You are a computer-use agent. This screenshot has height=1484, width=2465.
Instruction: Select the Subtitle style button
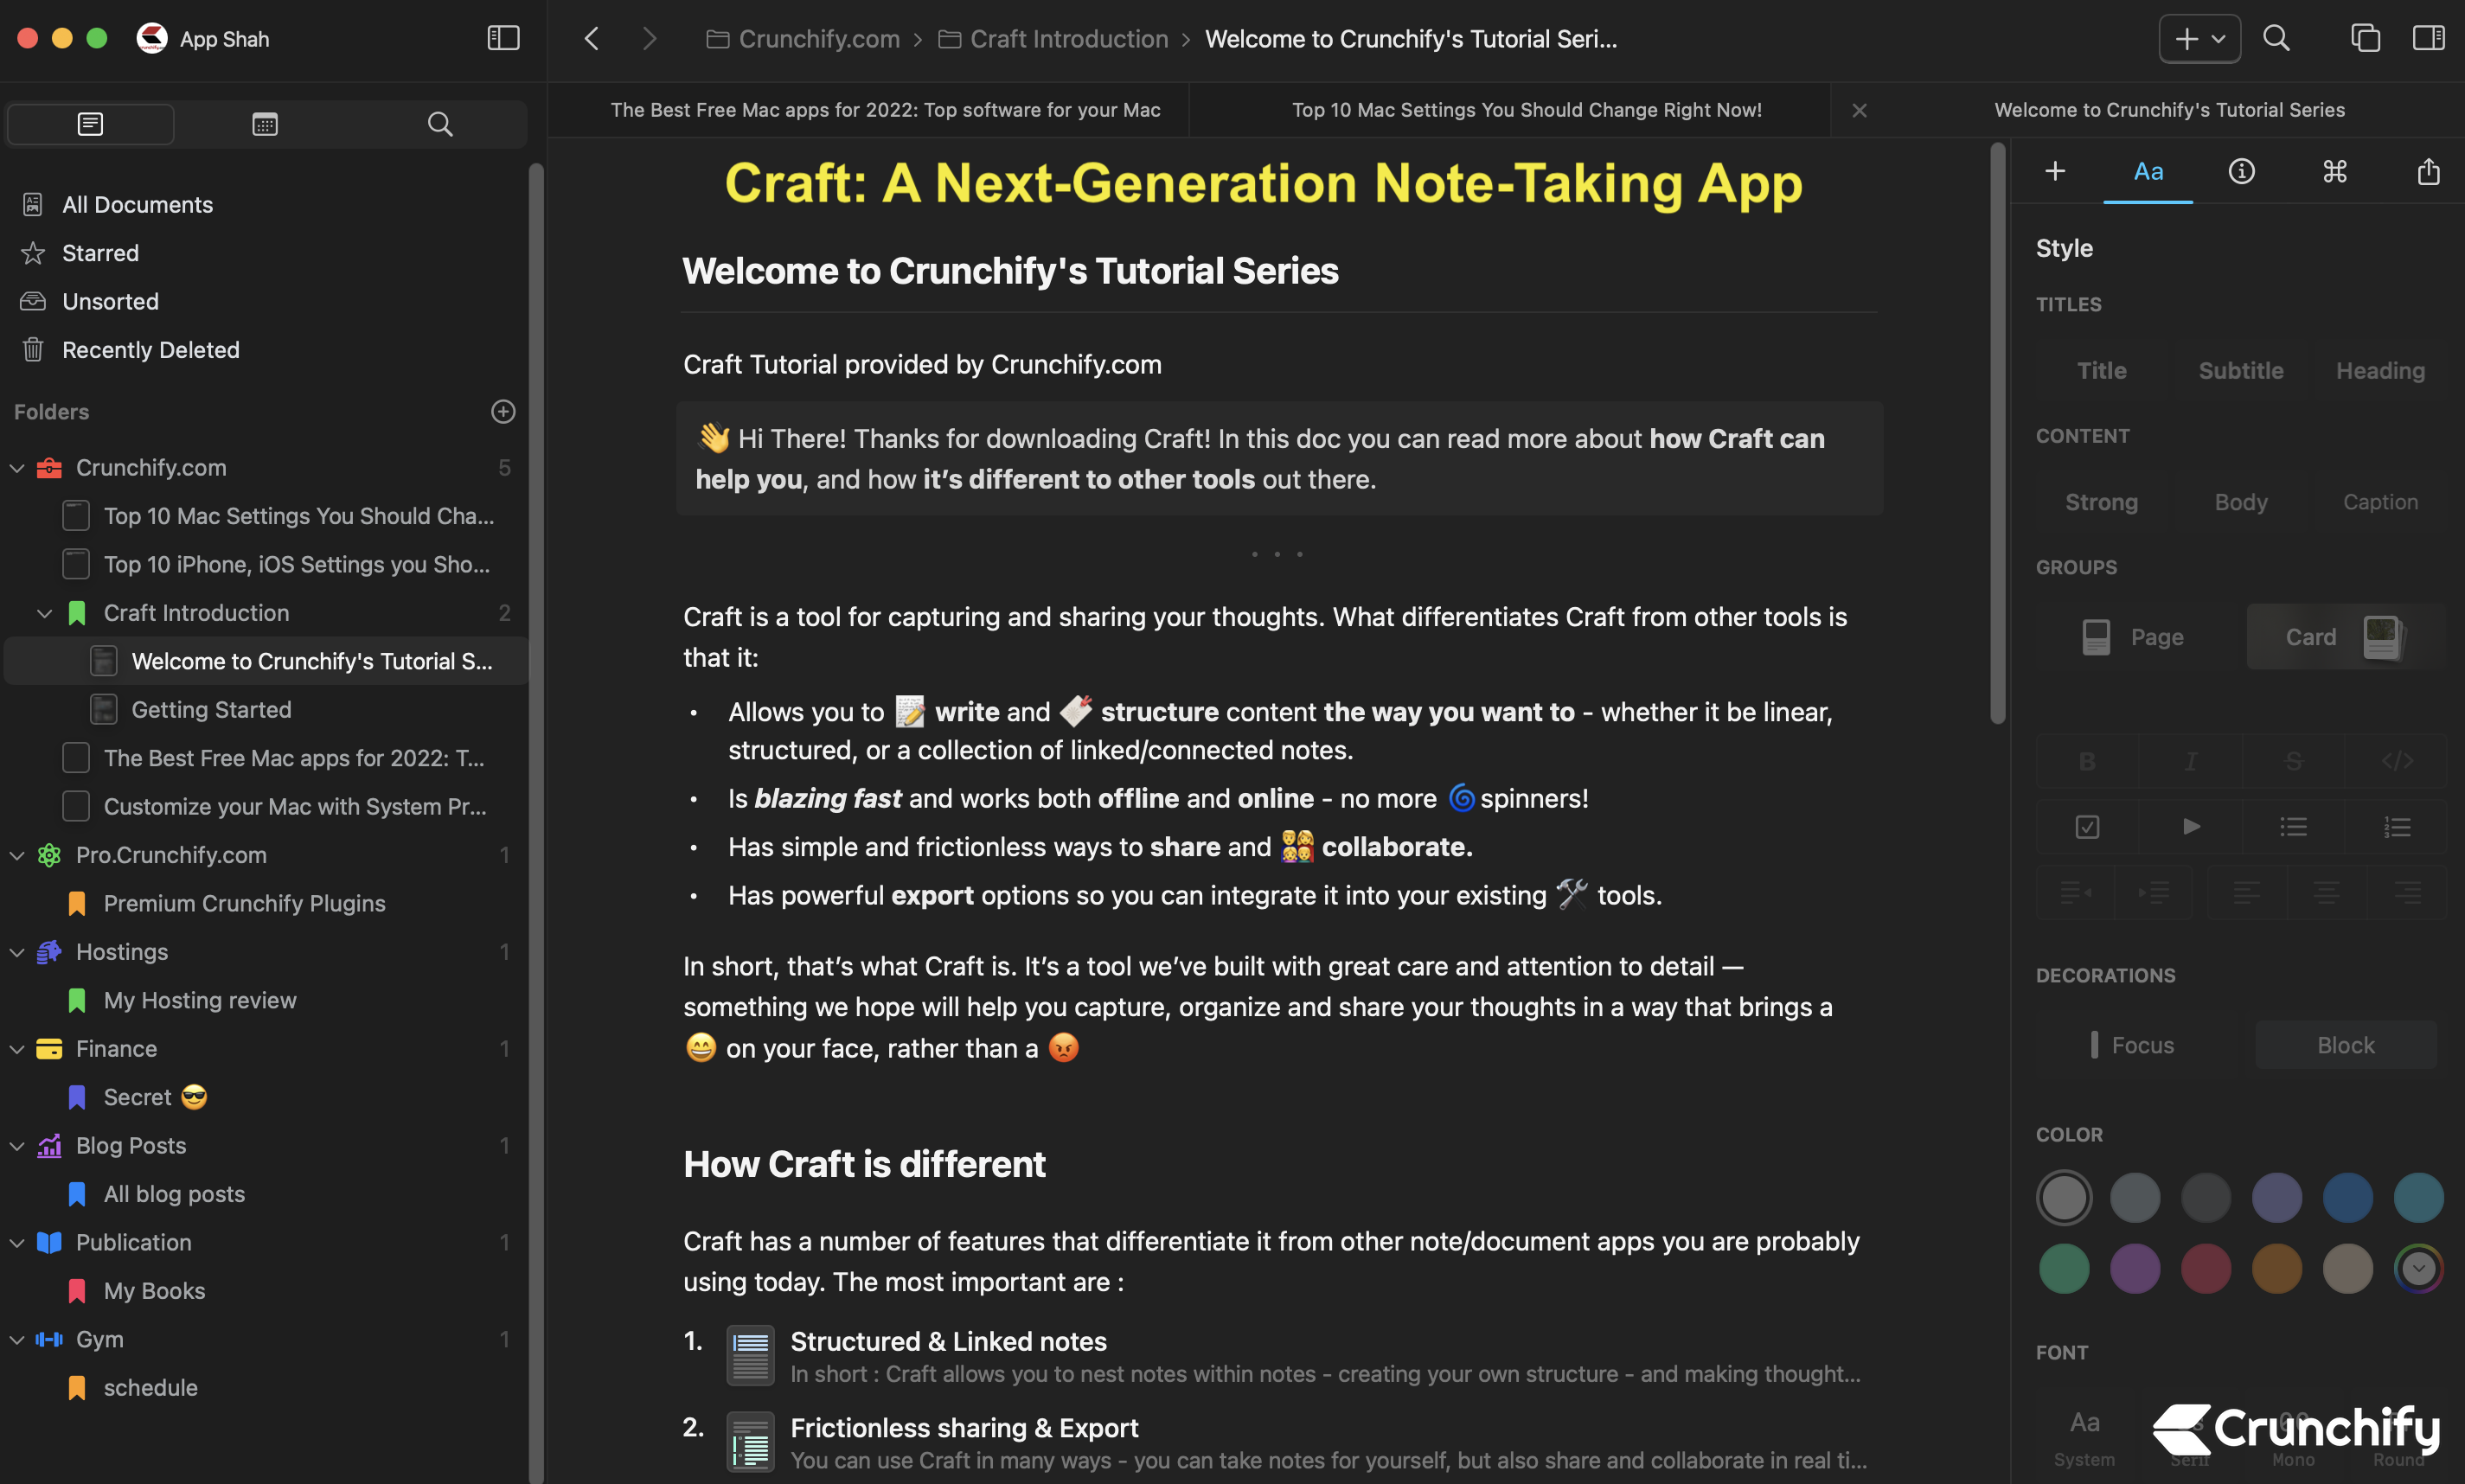click(2240, 370)
